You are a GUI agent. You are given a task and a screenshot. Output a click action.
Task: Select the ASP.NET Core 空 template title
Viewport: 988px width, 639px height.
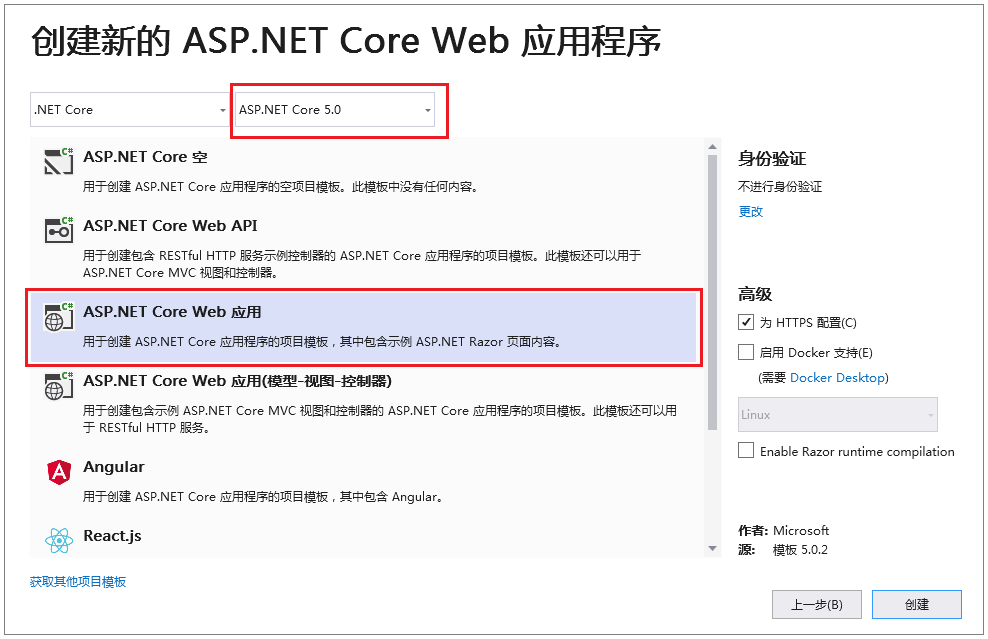click(146, 157)
